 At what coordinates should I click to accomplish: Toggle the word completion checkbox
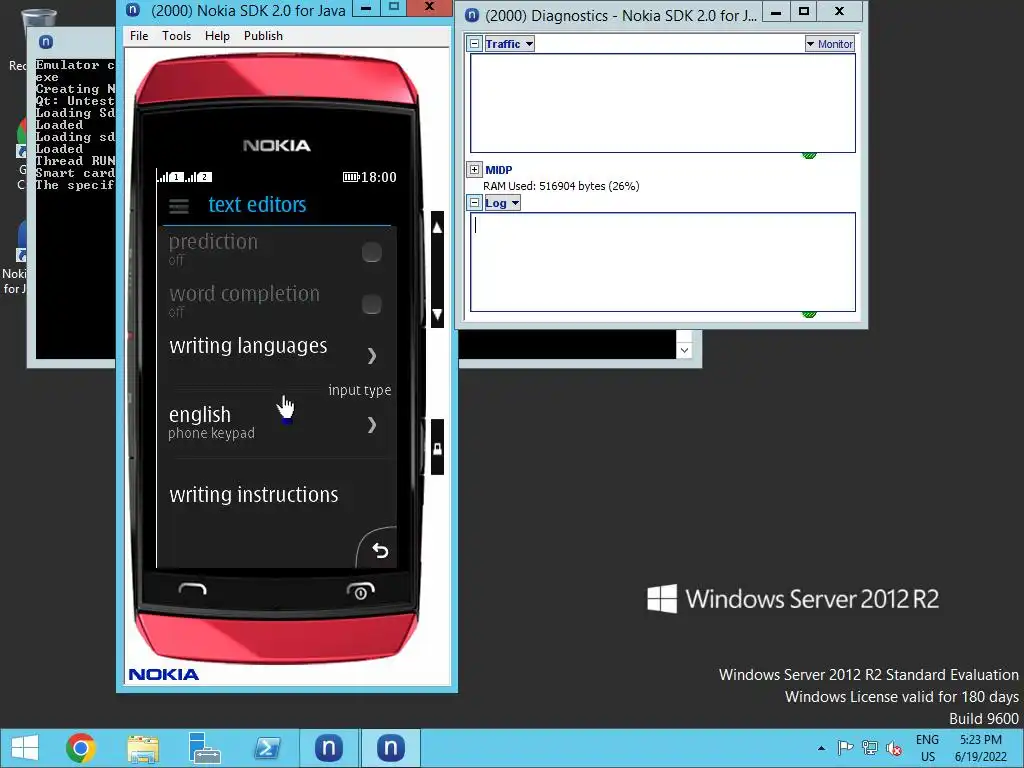tap(372, 304)
